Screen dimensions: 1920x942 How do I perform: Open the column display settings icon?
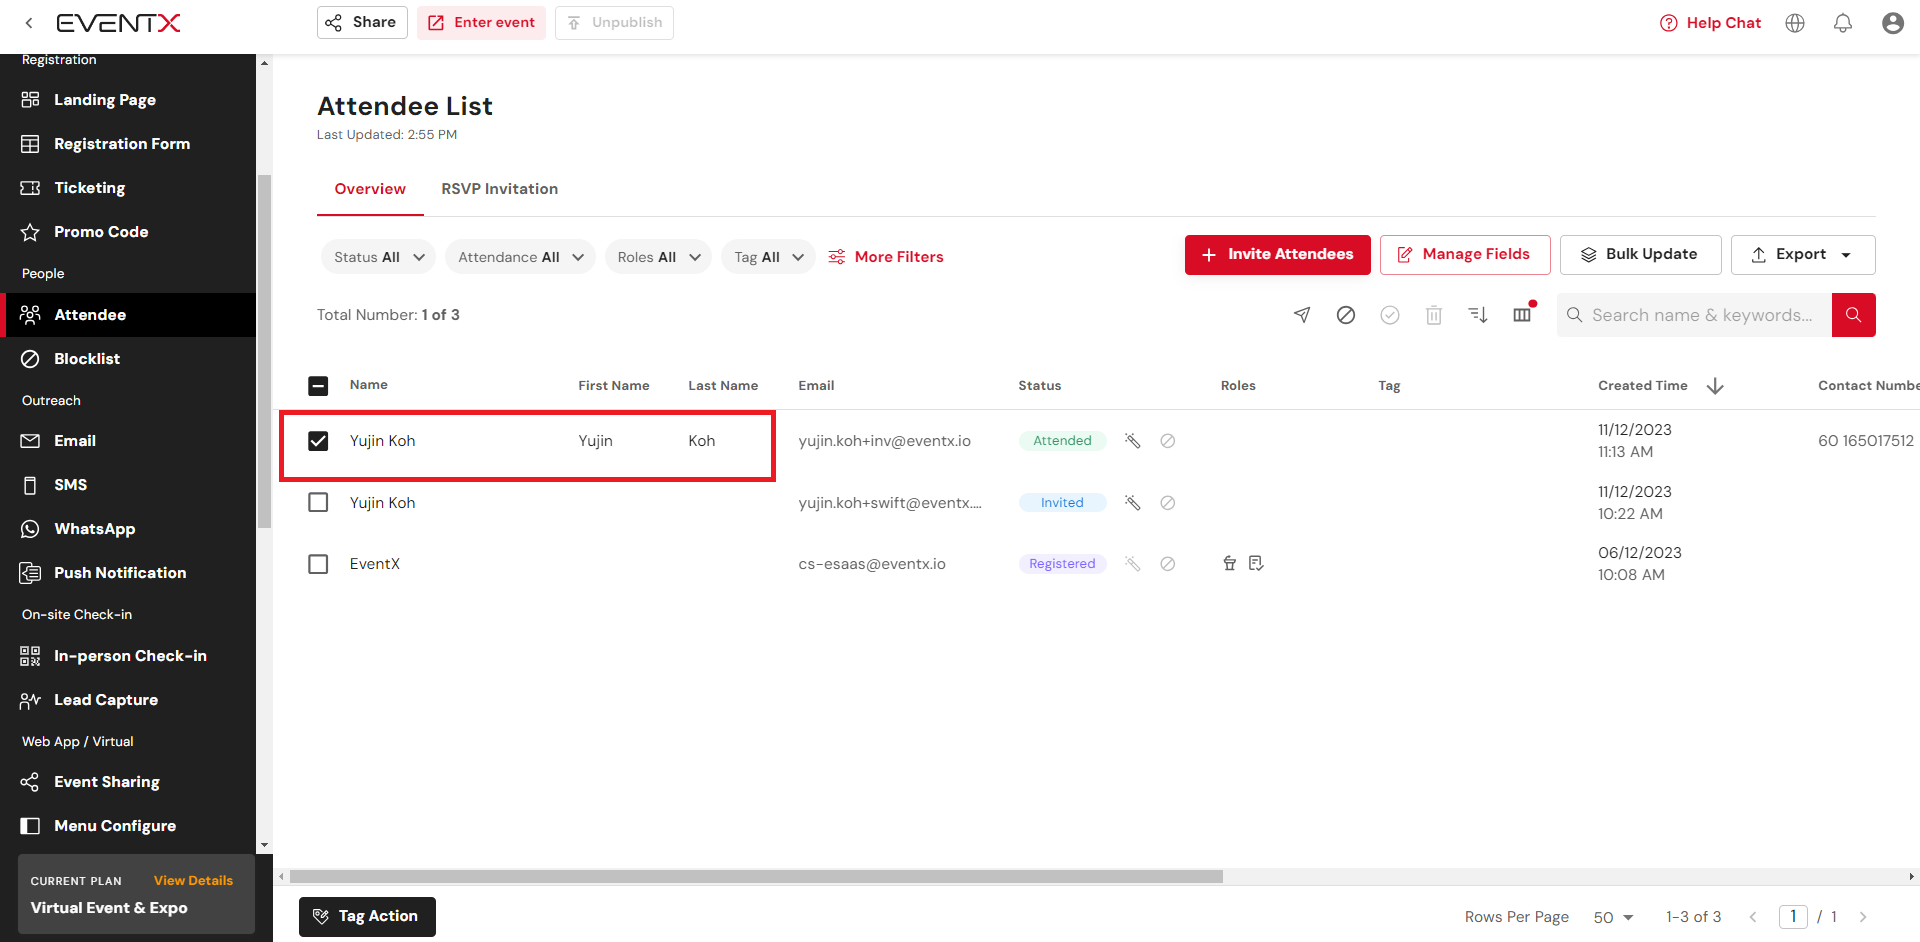click(1522, 315)
